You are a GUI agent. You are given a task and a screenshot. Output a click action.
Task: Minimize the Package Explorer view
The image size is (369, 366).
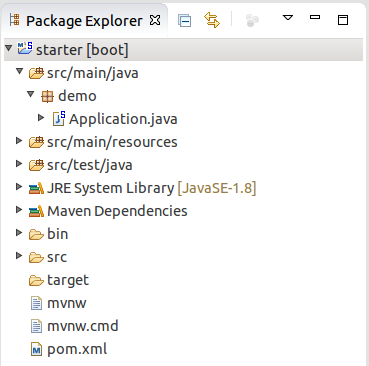point(315,17)
